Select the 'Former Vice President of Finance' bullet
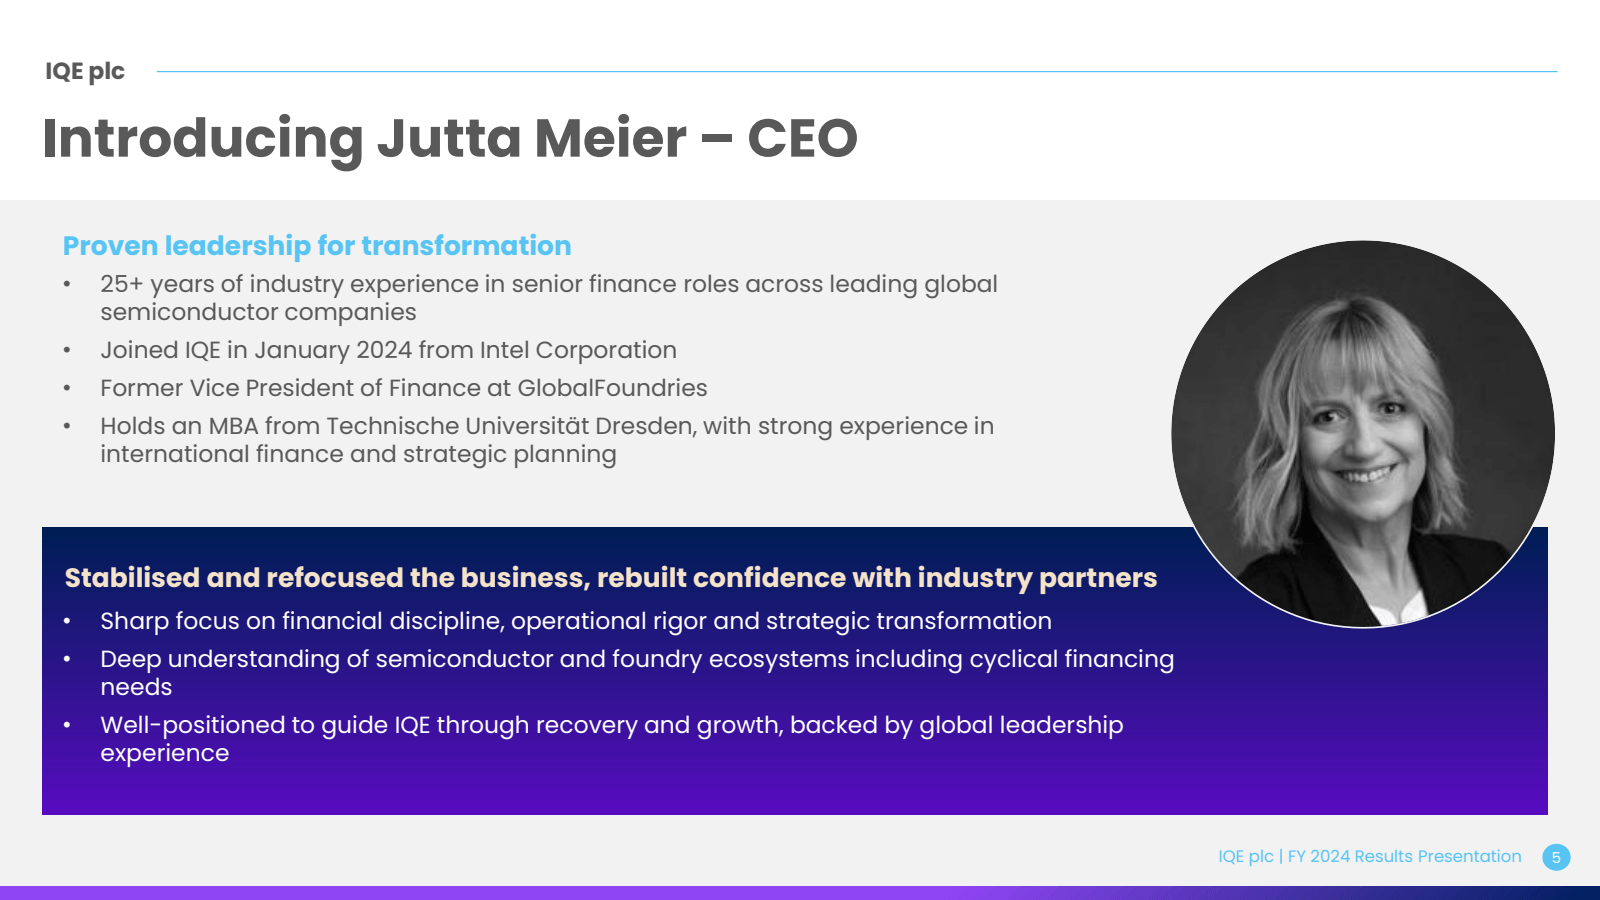 point(403,388)
